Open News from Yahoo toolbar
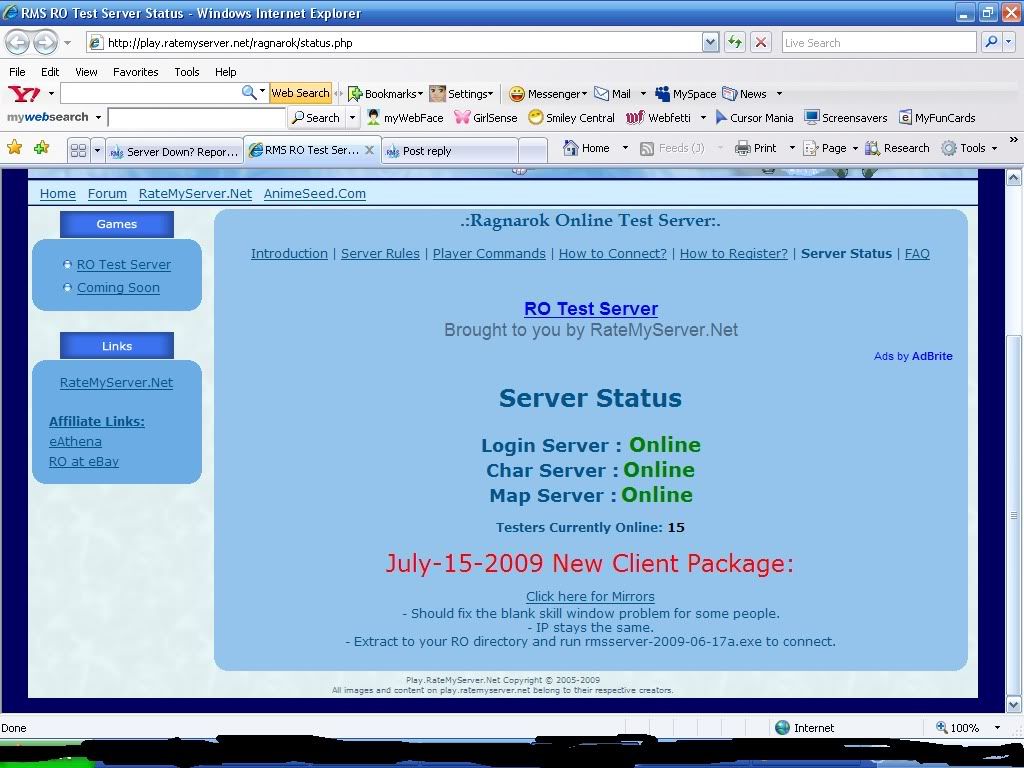Viewport: 1024px width, 768px height. pyautogui.click(x=744, y=94)
